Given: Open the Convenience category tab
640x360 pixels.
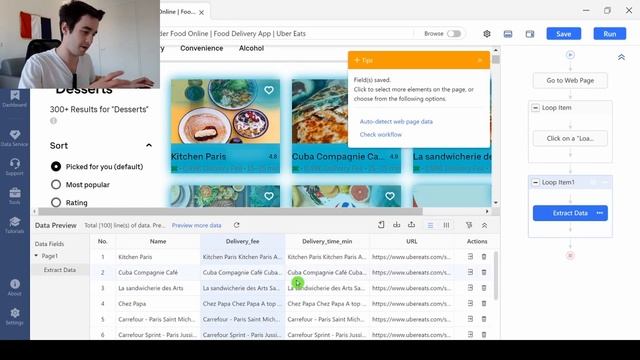Looking at the screenshot, I should (202, 48).
